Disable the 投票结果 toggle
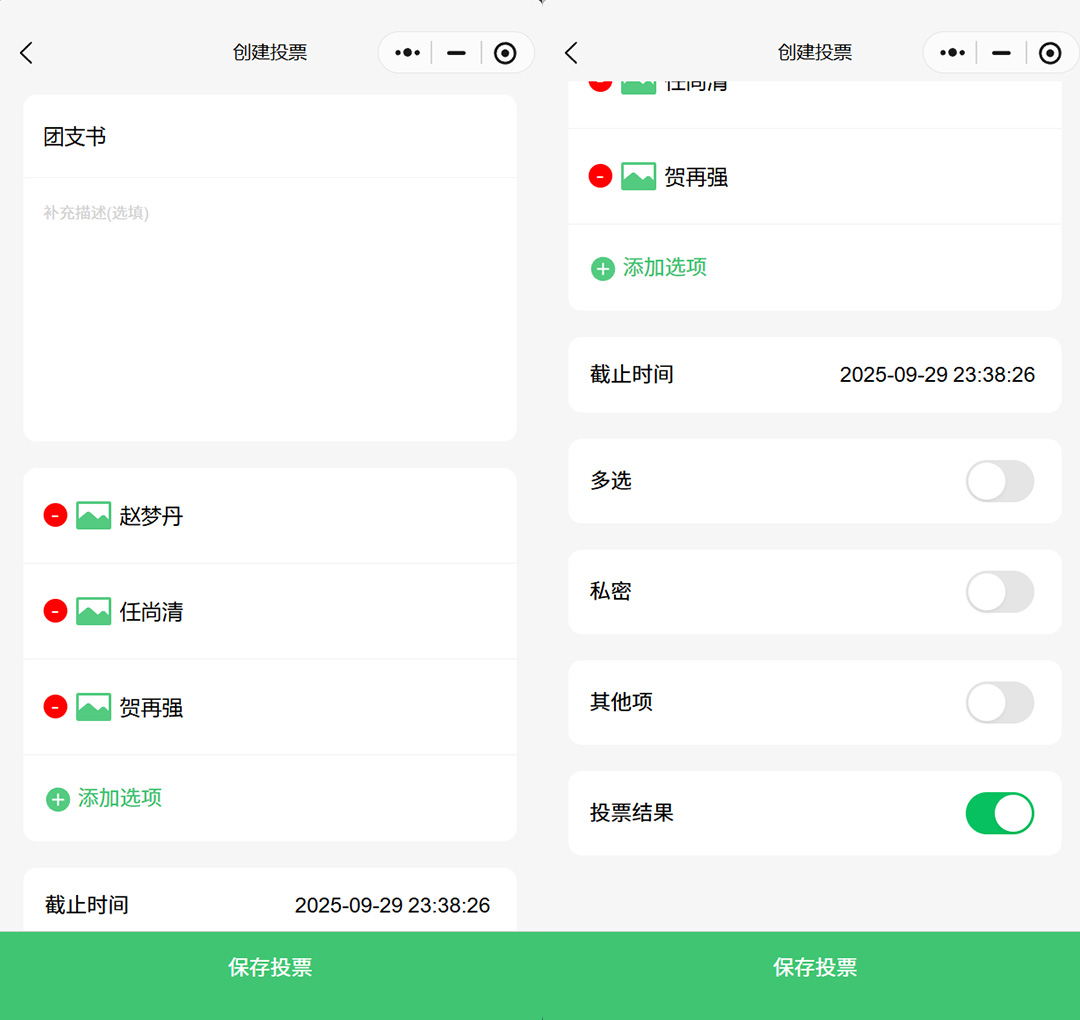The width and height of the screenshot is (1080, 1020). (999, 813)
